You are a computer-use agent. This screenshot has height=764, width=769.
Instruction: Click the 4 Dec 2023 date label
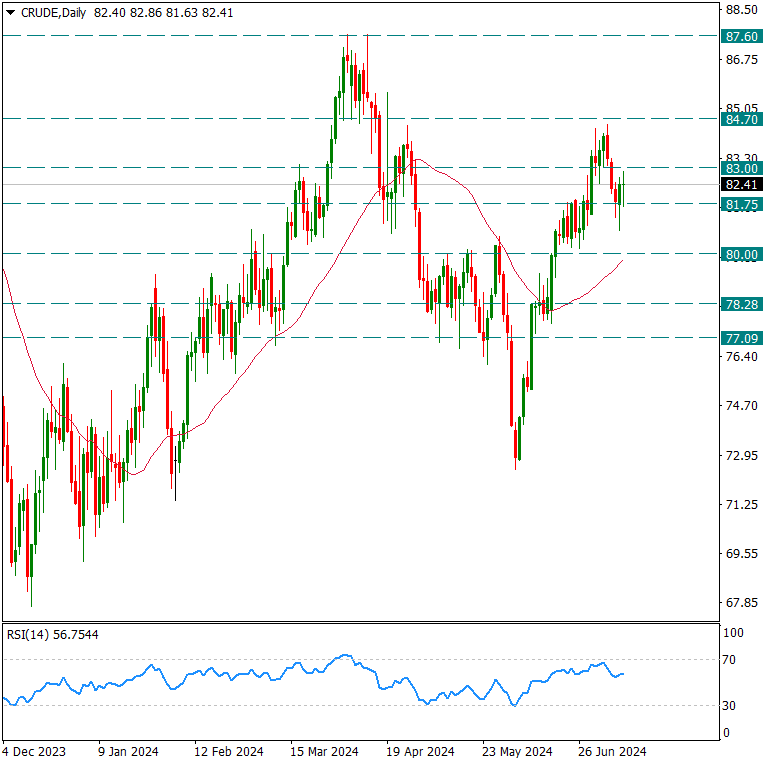(34, 751)
